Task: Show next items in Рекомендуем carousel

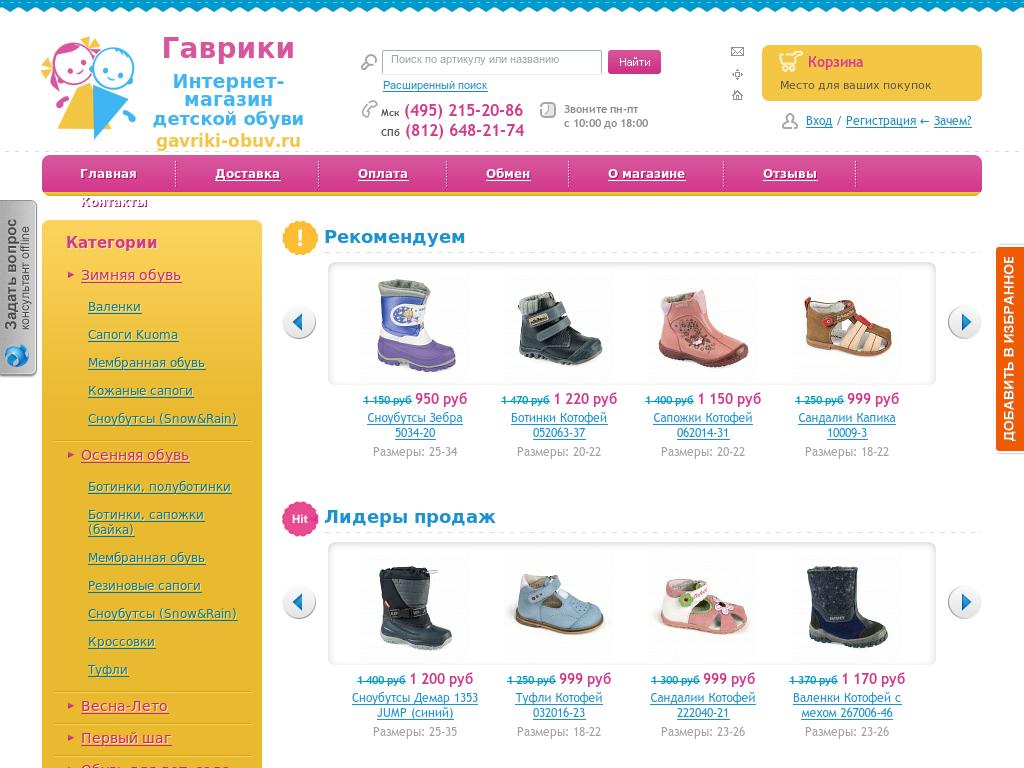Action: [965, 323]
